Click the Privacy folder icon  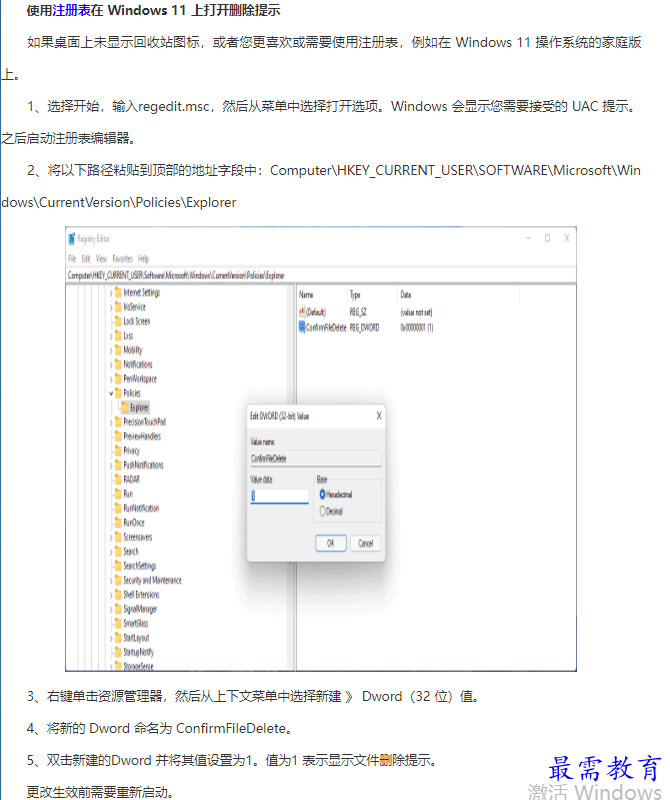click(x=118, y=451)
